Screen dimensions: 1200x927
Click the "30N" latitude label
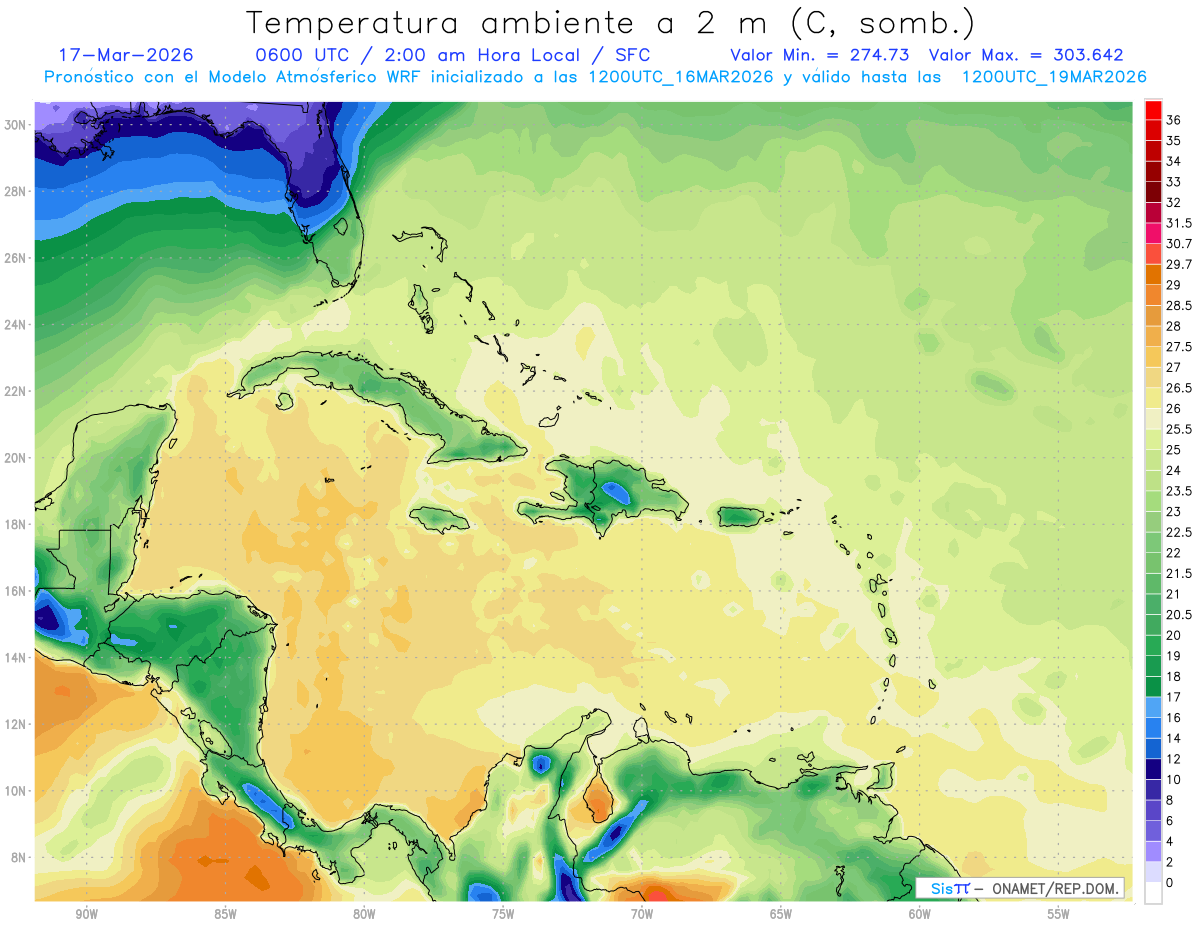click(16, 125)
